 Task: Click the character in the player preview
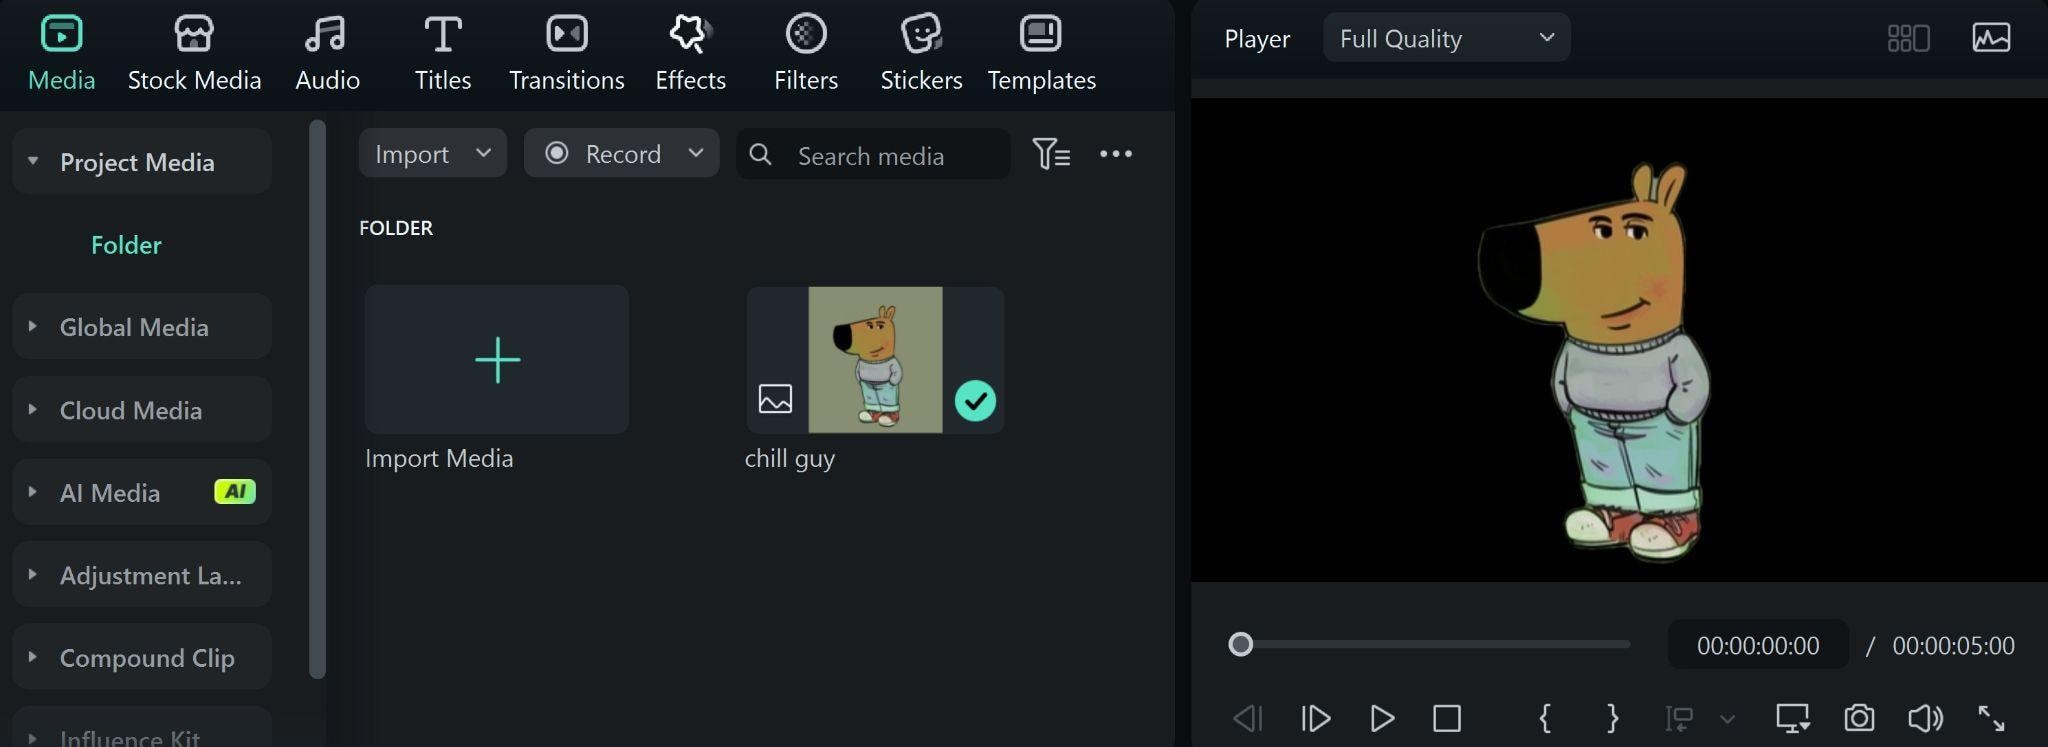[x=1595, y=362]
